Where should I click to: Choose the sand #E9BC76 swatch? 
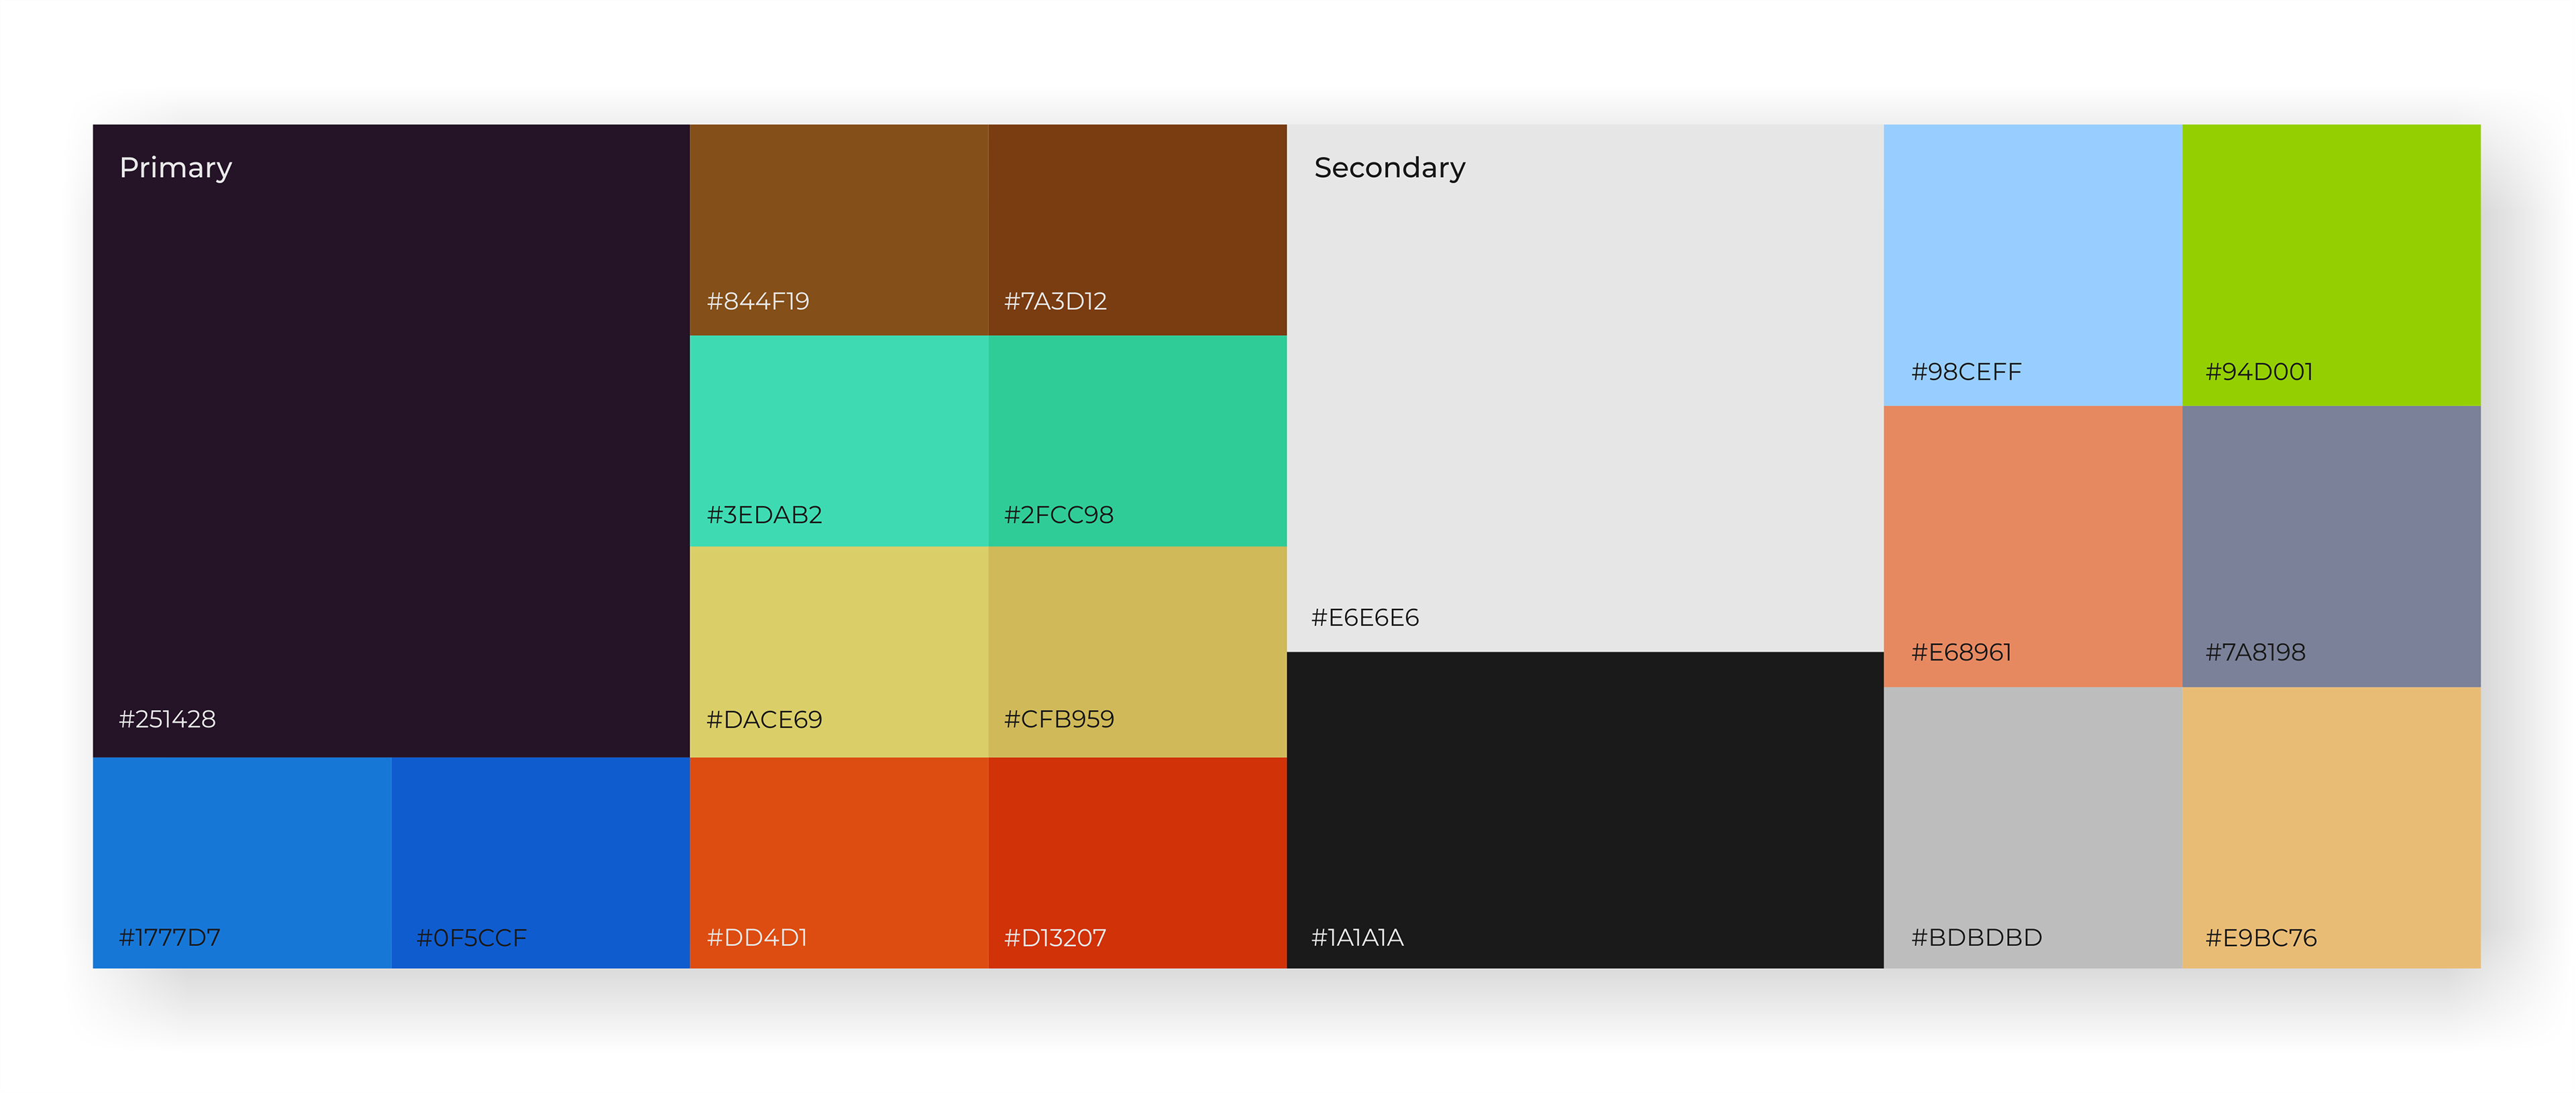click(x=2331, y=827)
